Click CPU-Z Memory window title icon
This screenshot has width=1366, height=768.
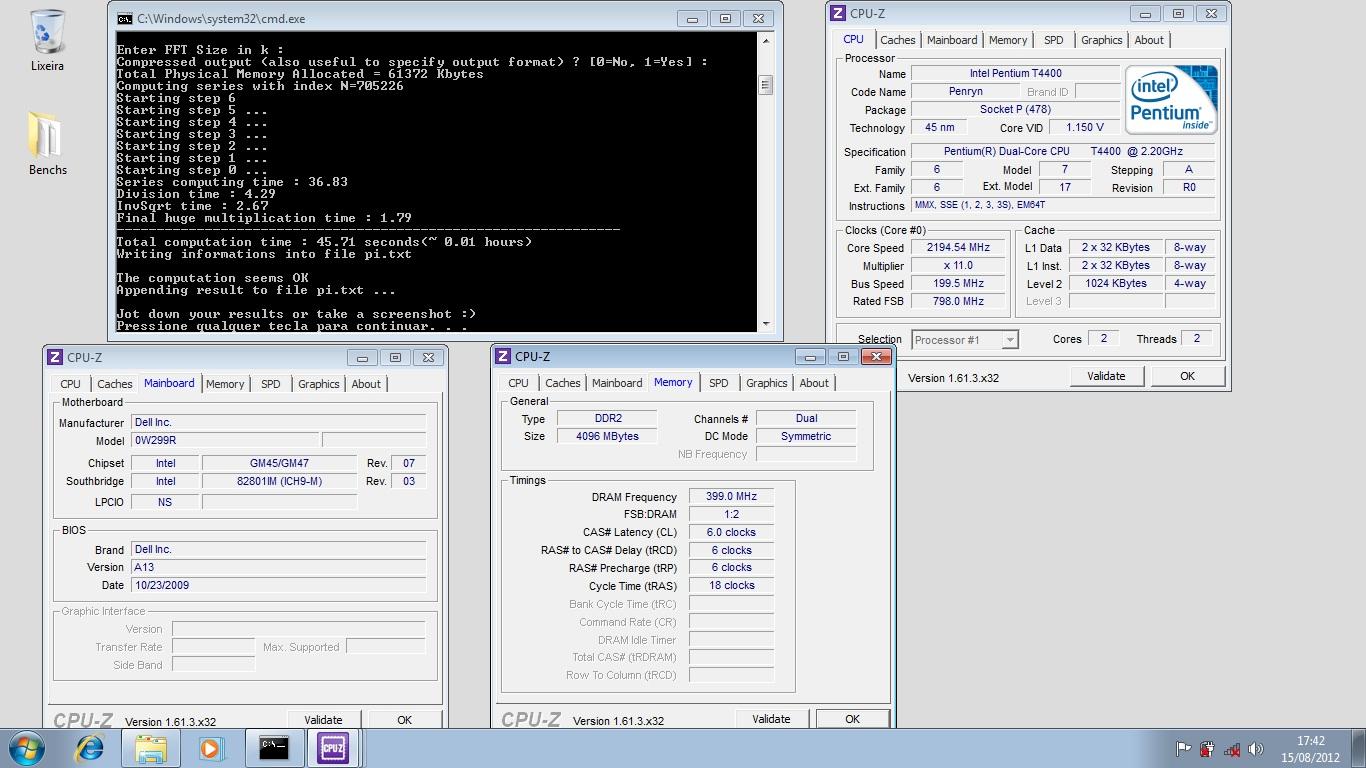click(x=503, y=356)
